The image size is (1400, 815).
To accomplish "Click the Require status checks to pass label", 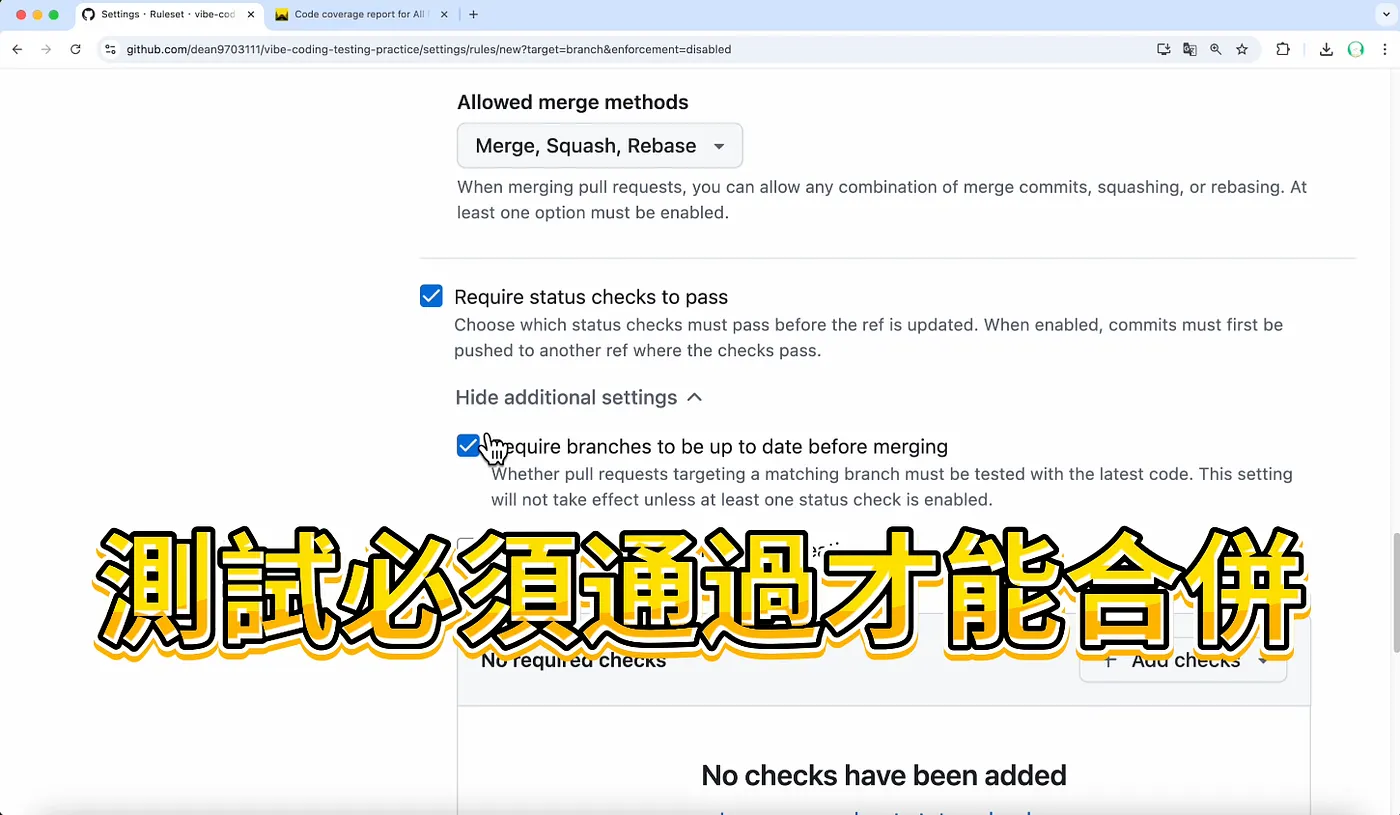I will pos(591,297).
